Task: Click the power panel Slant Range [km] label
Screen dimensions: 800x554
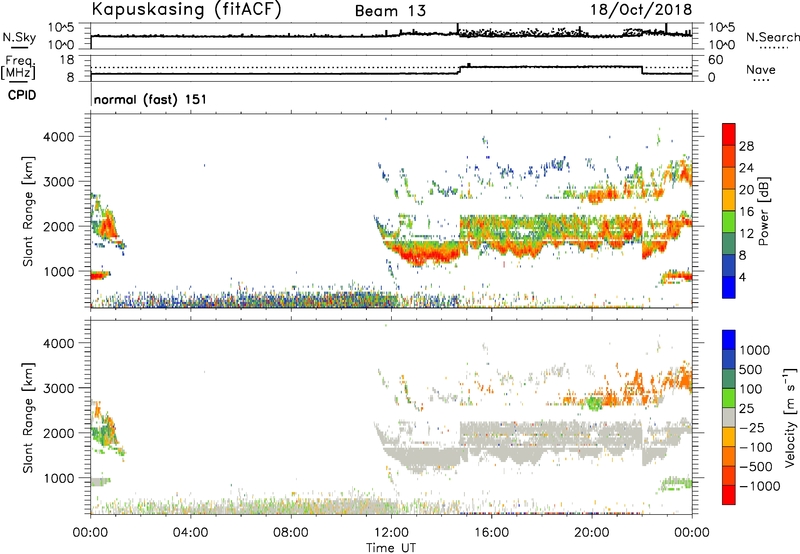Action: [x=28, y=211]
